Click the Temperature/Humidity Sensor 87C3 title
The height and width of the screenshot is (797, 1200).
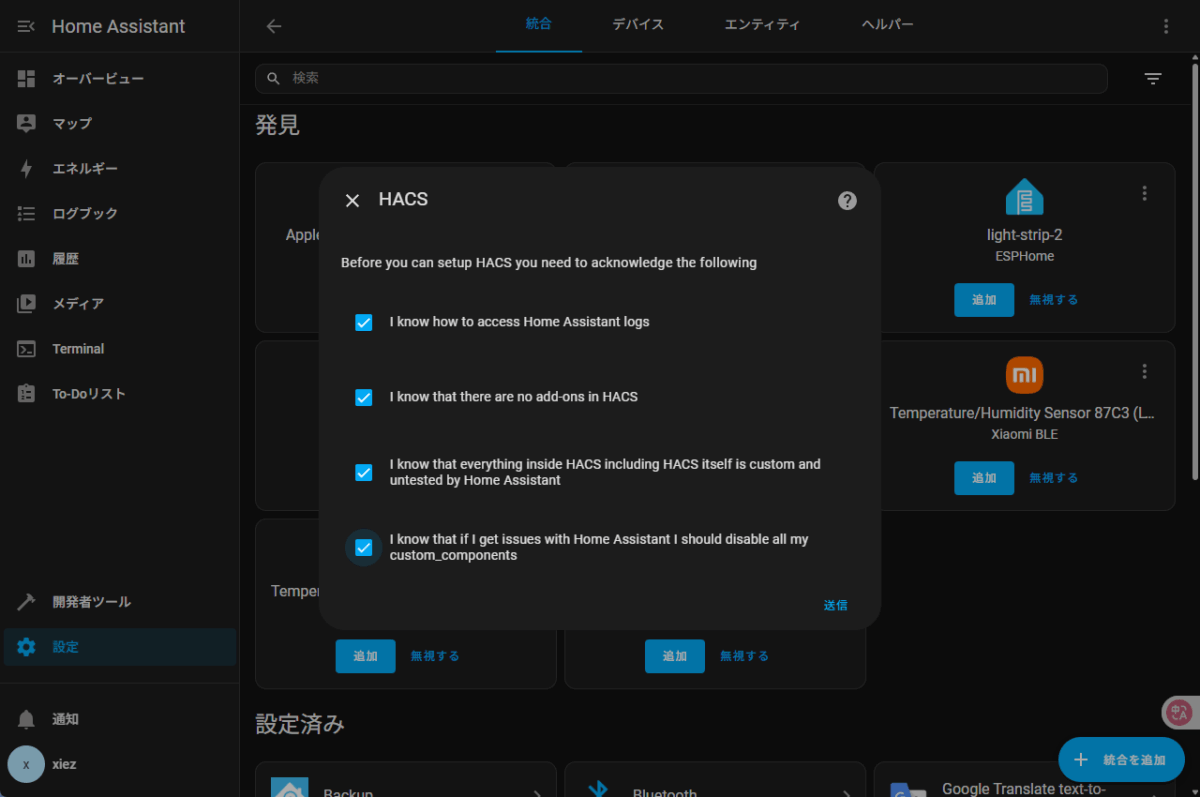(1022, 413)
